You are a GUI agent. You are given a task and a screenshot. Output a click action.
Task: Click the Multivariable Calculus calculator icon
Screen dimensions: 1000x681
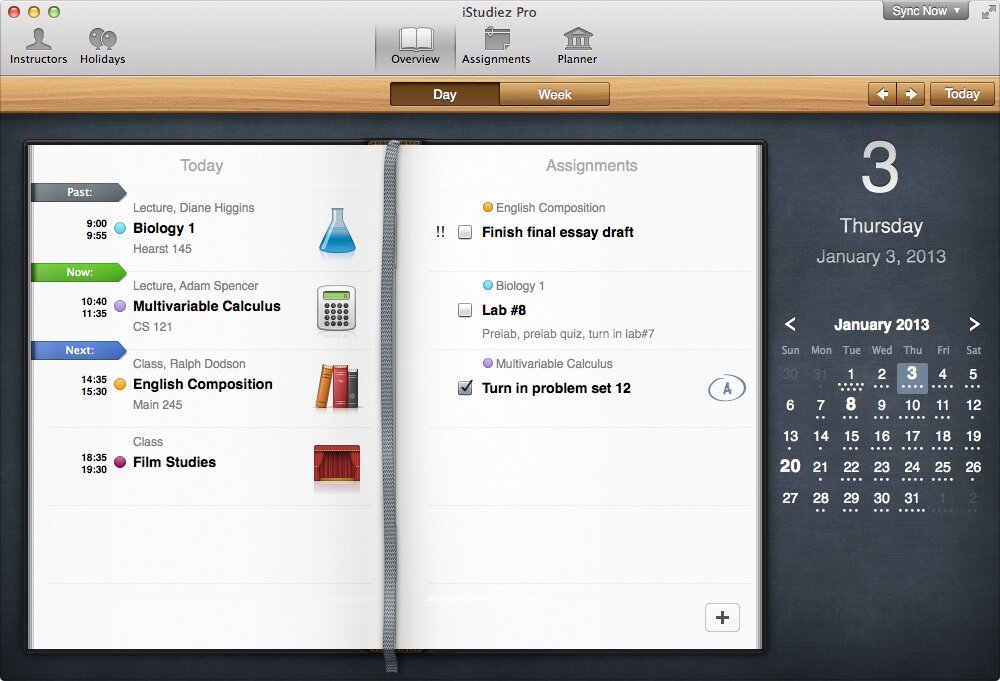337,308
